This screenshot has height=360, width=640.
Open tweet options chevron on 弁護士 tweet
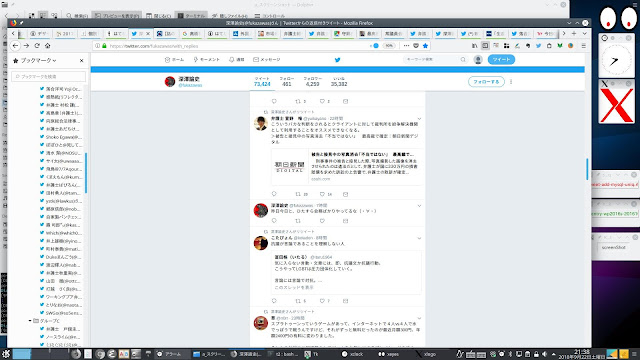point(419,119)
